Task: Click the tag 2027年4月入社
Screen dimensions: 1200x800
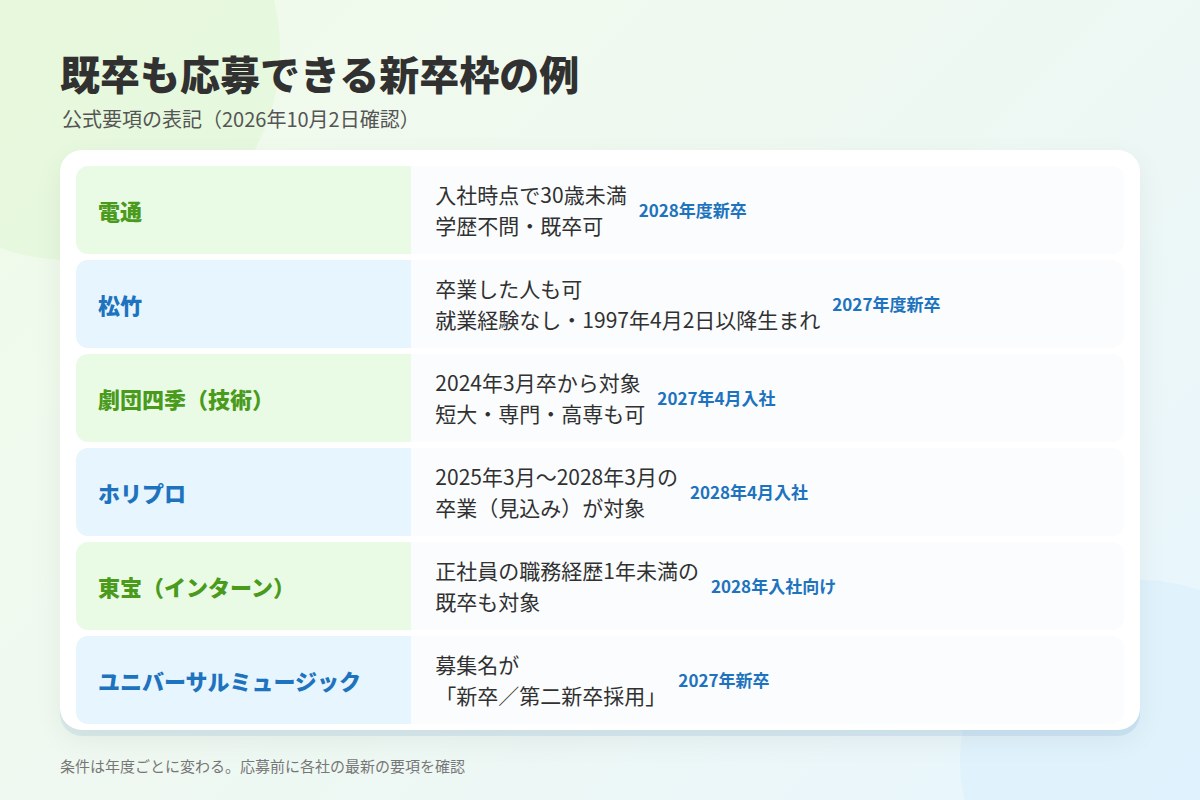Action: pos(716,399)
